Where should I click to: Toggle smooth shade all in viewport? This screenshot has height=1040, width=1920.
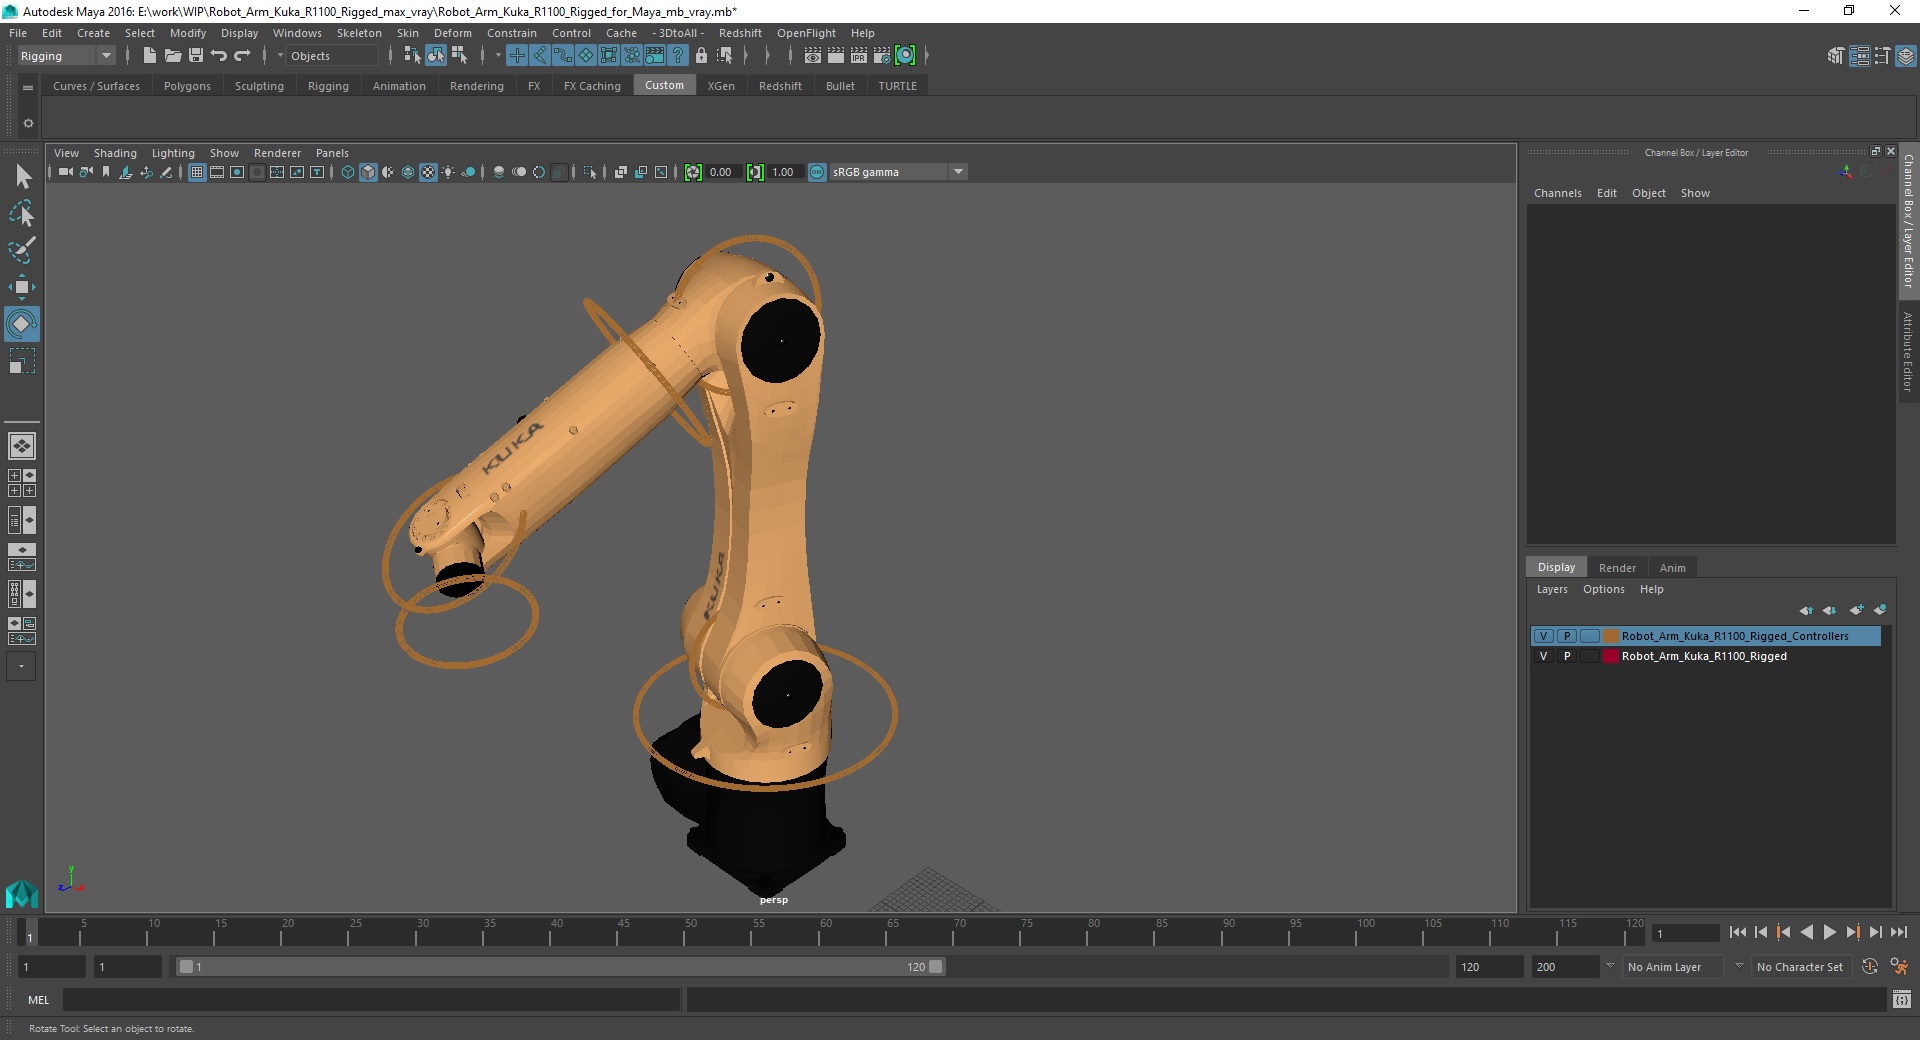[x=368, y=172]
